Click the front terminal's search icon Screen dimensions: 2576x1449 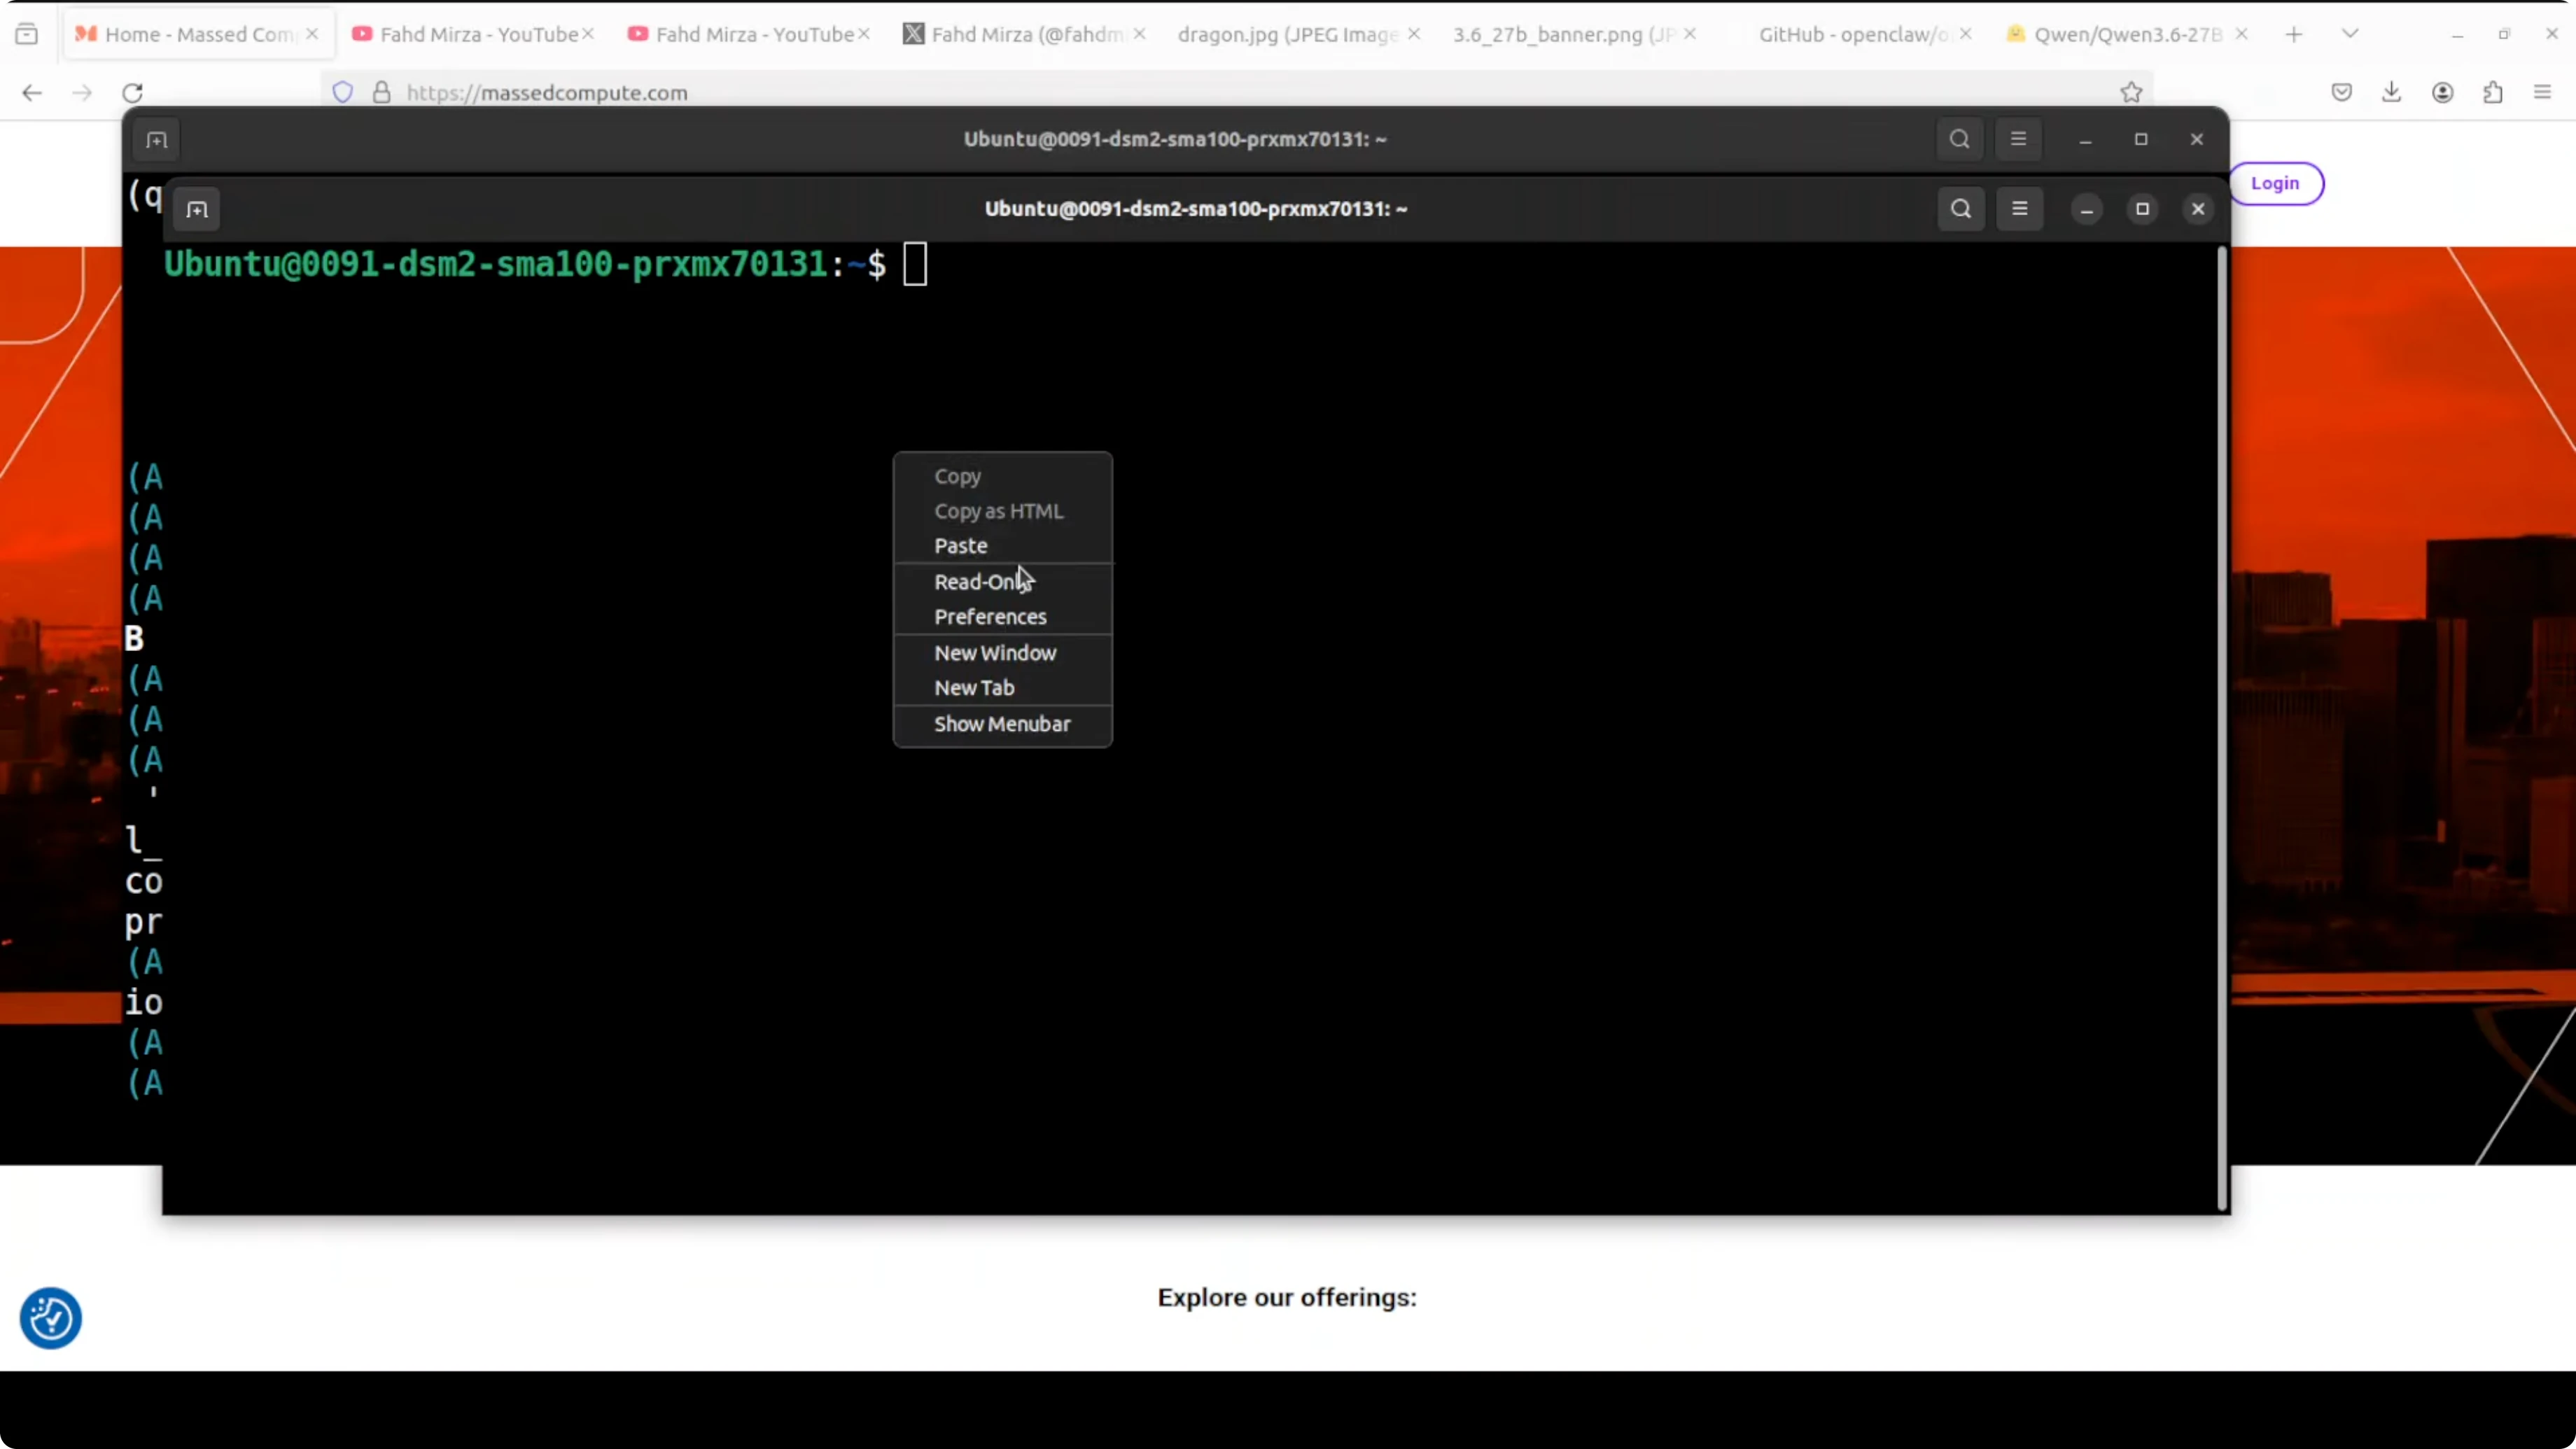[x=1960, y=209]
